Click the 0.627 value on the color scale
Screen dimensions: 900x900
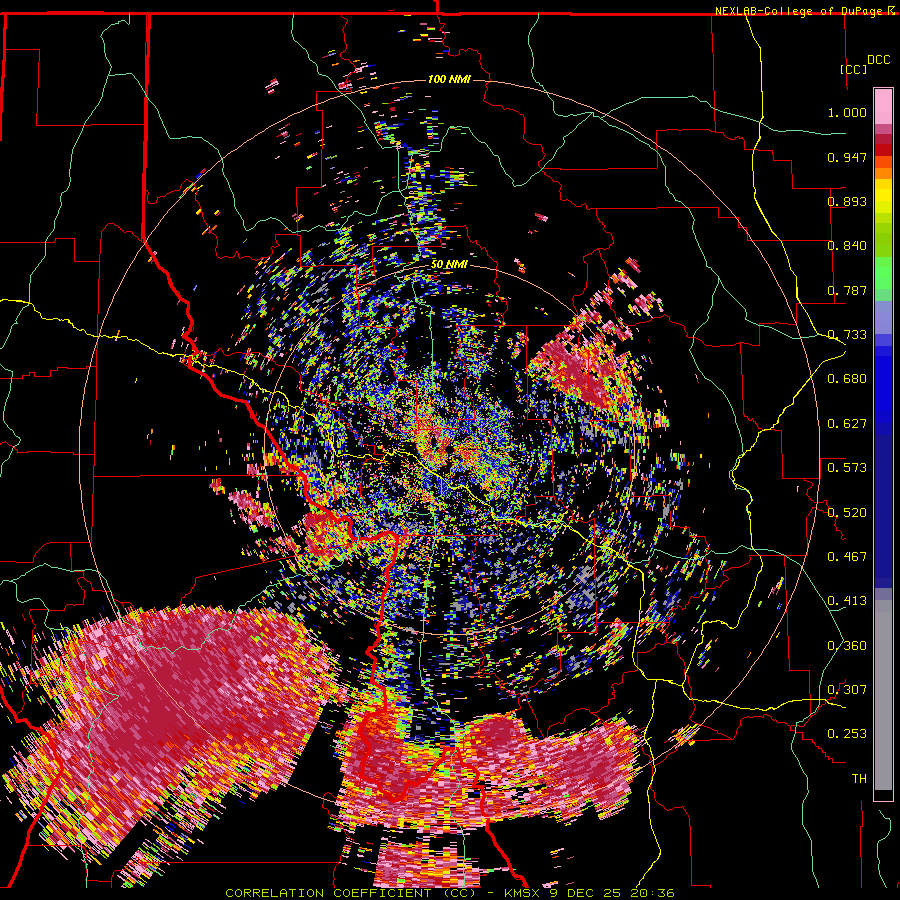[x=847, y=424]
